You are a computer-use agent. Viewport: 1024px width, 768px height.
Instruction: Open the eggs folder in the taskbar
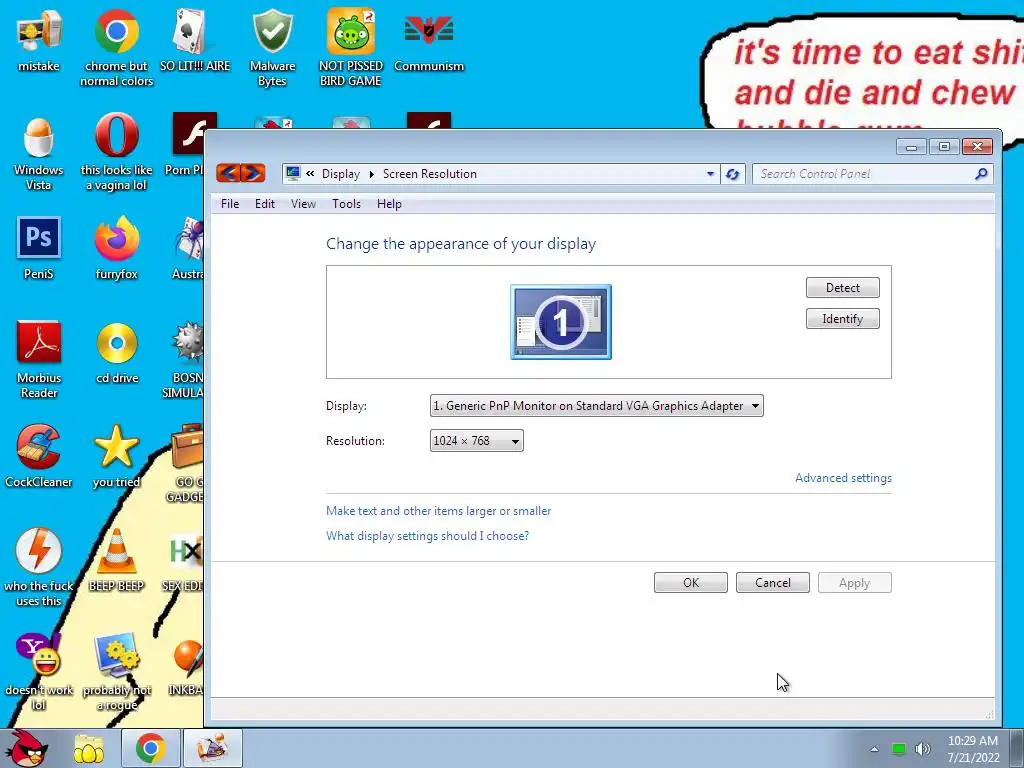[89, 748]
